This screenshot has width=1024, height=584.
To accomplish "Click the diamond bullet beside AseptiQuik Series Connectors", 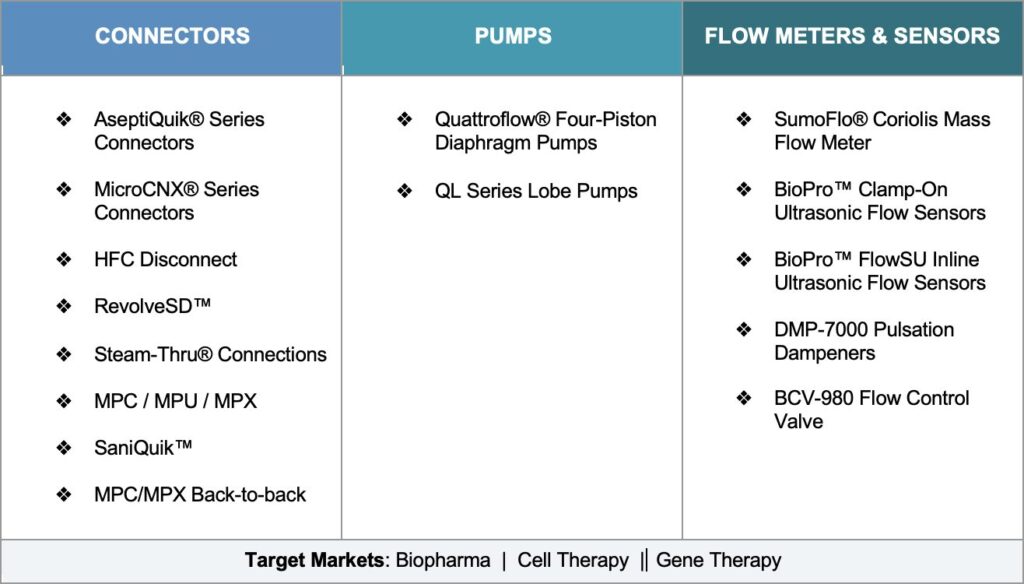I will (x=64, y=120).
